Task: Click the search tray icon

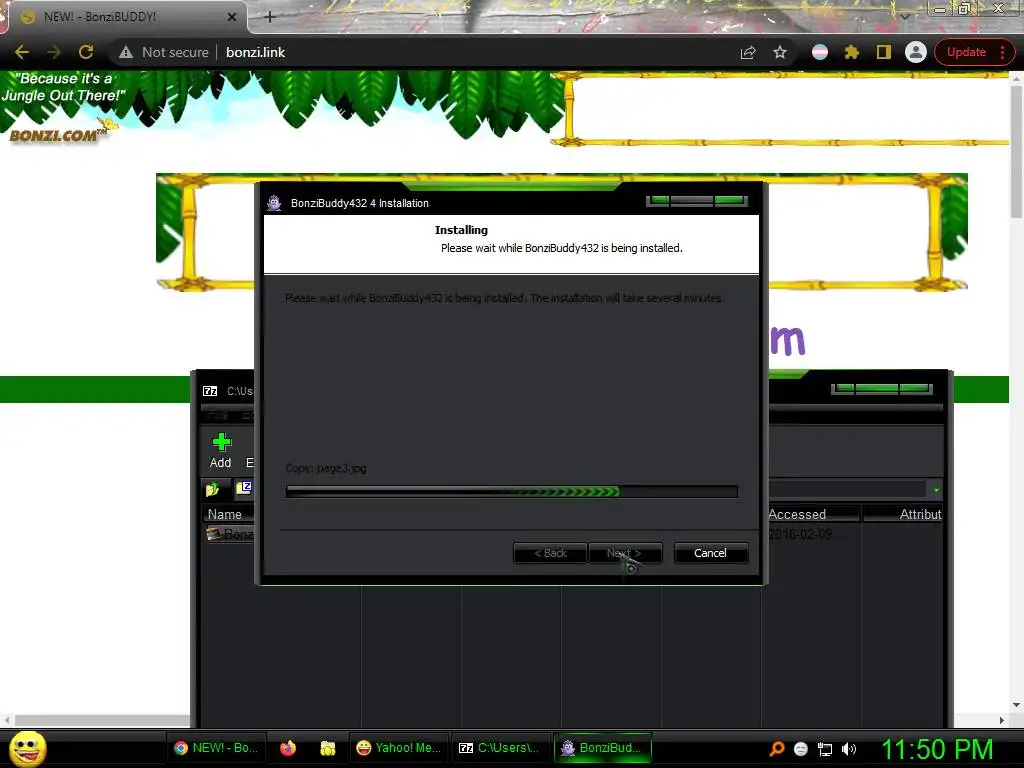Action: pyautogui.click(x=777, y=748)
